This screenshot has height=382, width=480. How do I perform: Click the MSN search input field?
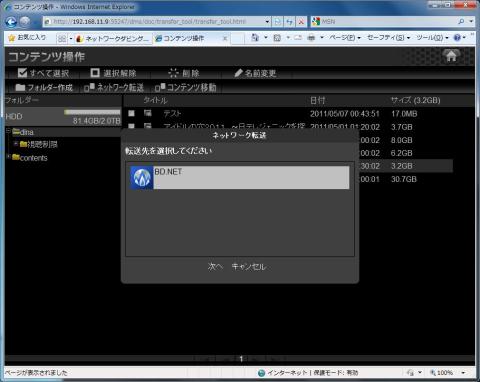tap(388, 22)
